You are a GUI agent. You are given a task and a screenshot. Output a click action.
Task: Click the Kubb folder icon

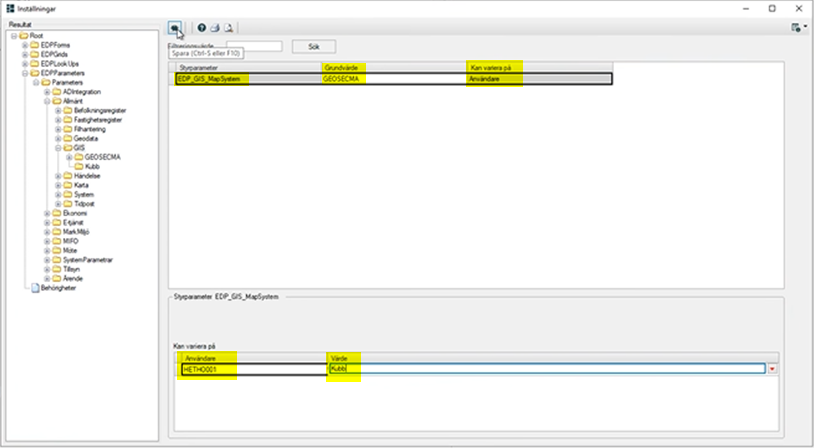tap(79, 166)
